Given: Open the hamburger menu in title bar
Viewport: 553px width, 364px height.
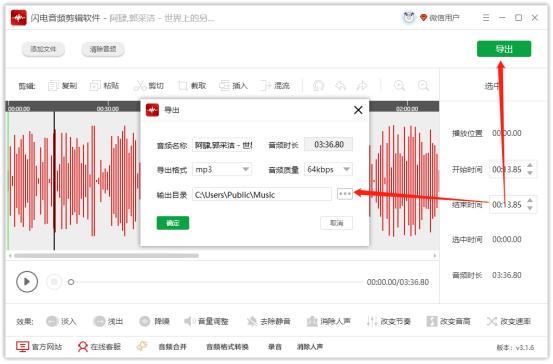Looking at the screenshot, I should click(x=486, y=17).
